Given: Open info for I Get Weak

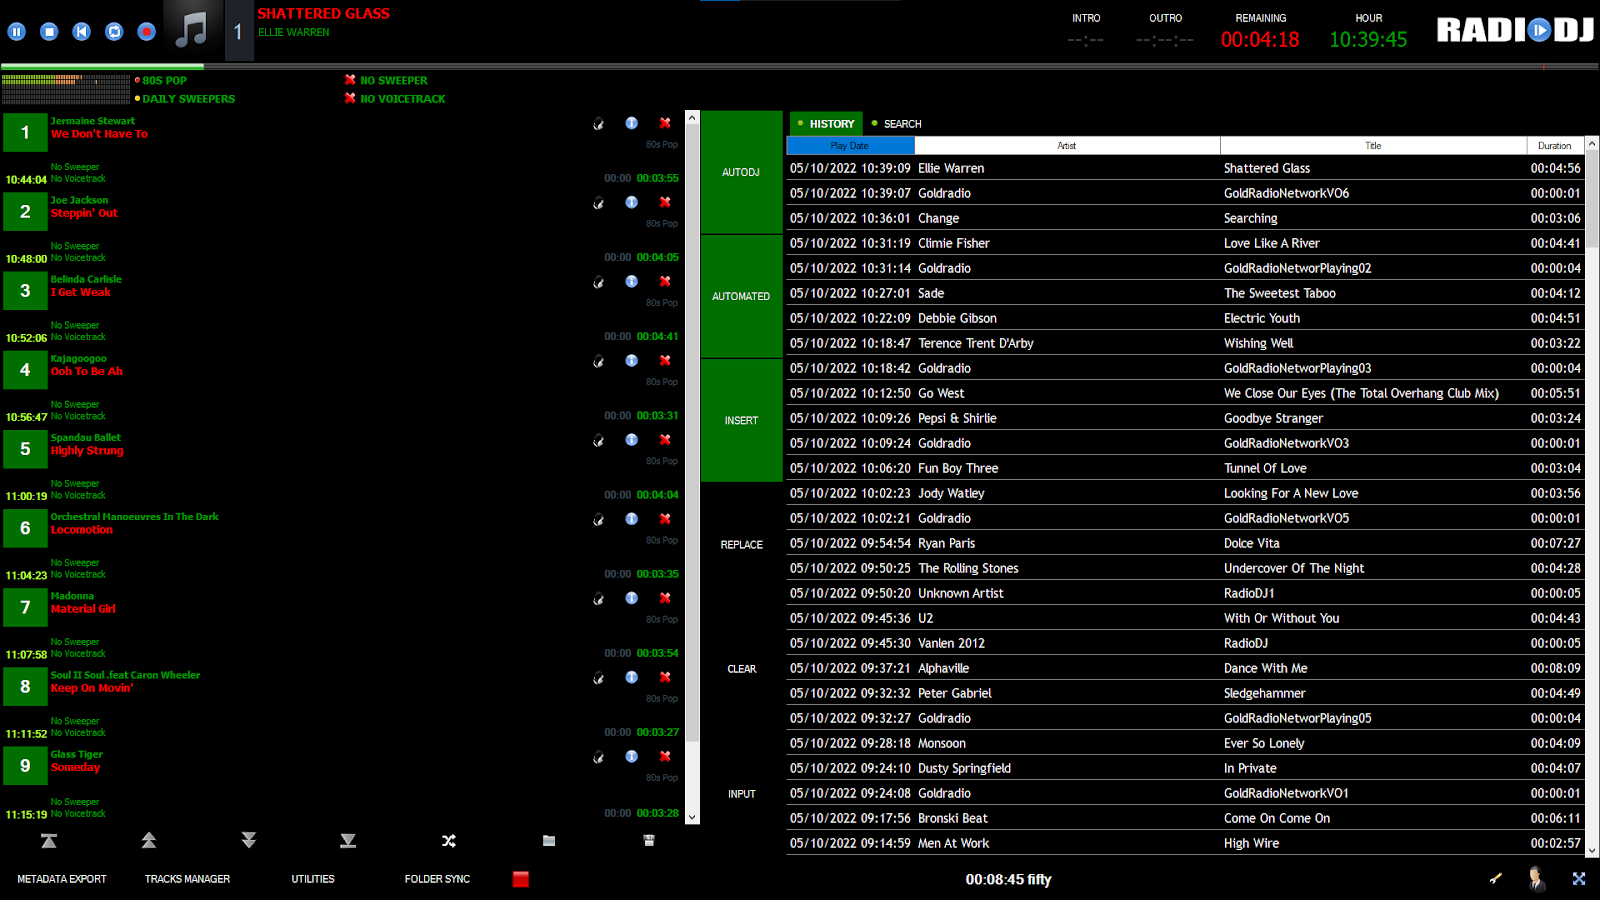Looking at the screenshot, I should 632,281.
